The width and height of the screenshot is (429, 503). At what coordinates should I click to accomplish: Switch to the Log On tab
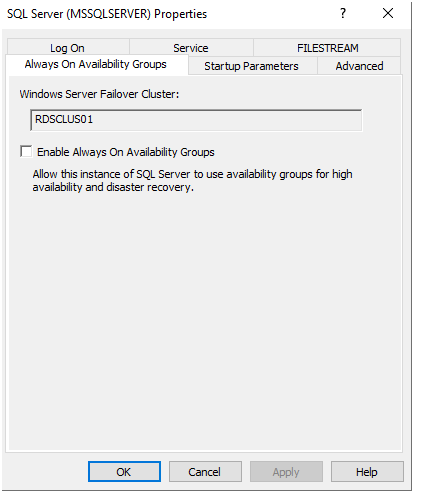pyautogui.click(x=68, y=48)
